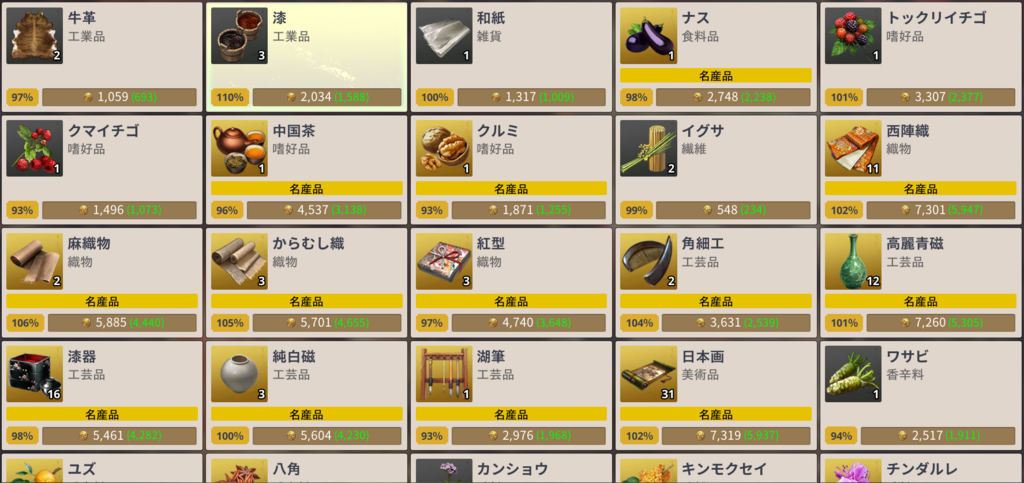This screenshot has height=483, width=1024.
Task: Select the 漆器 lacquerware box icon
Action: point(35,374)
